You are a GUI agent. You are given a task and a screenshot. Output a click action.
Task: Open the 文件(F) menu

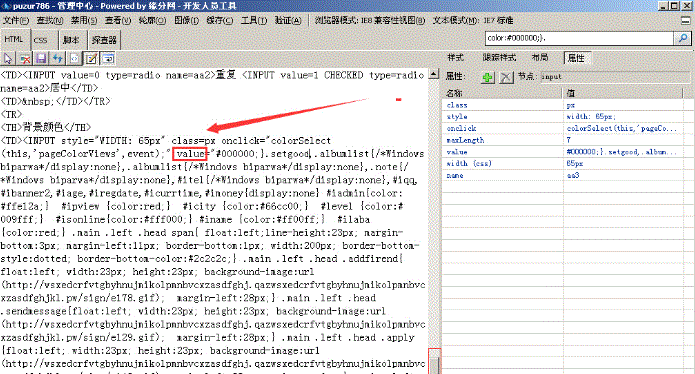(16, 20)
